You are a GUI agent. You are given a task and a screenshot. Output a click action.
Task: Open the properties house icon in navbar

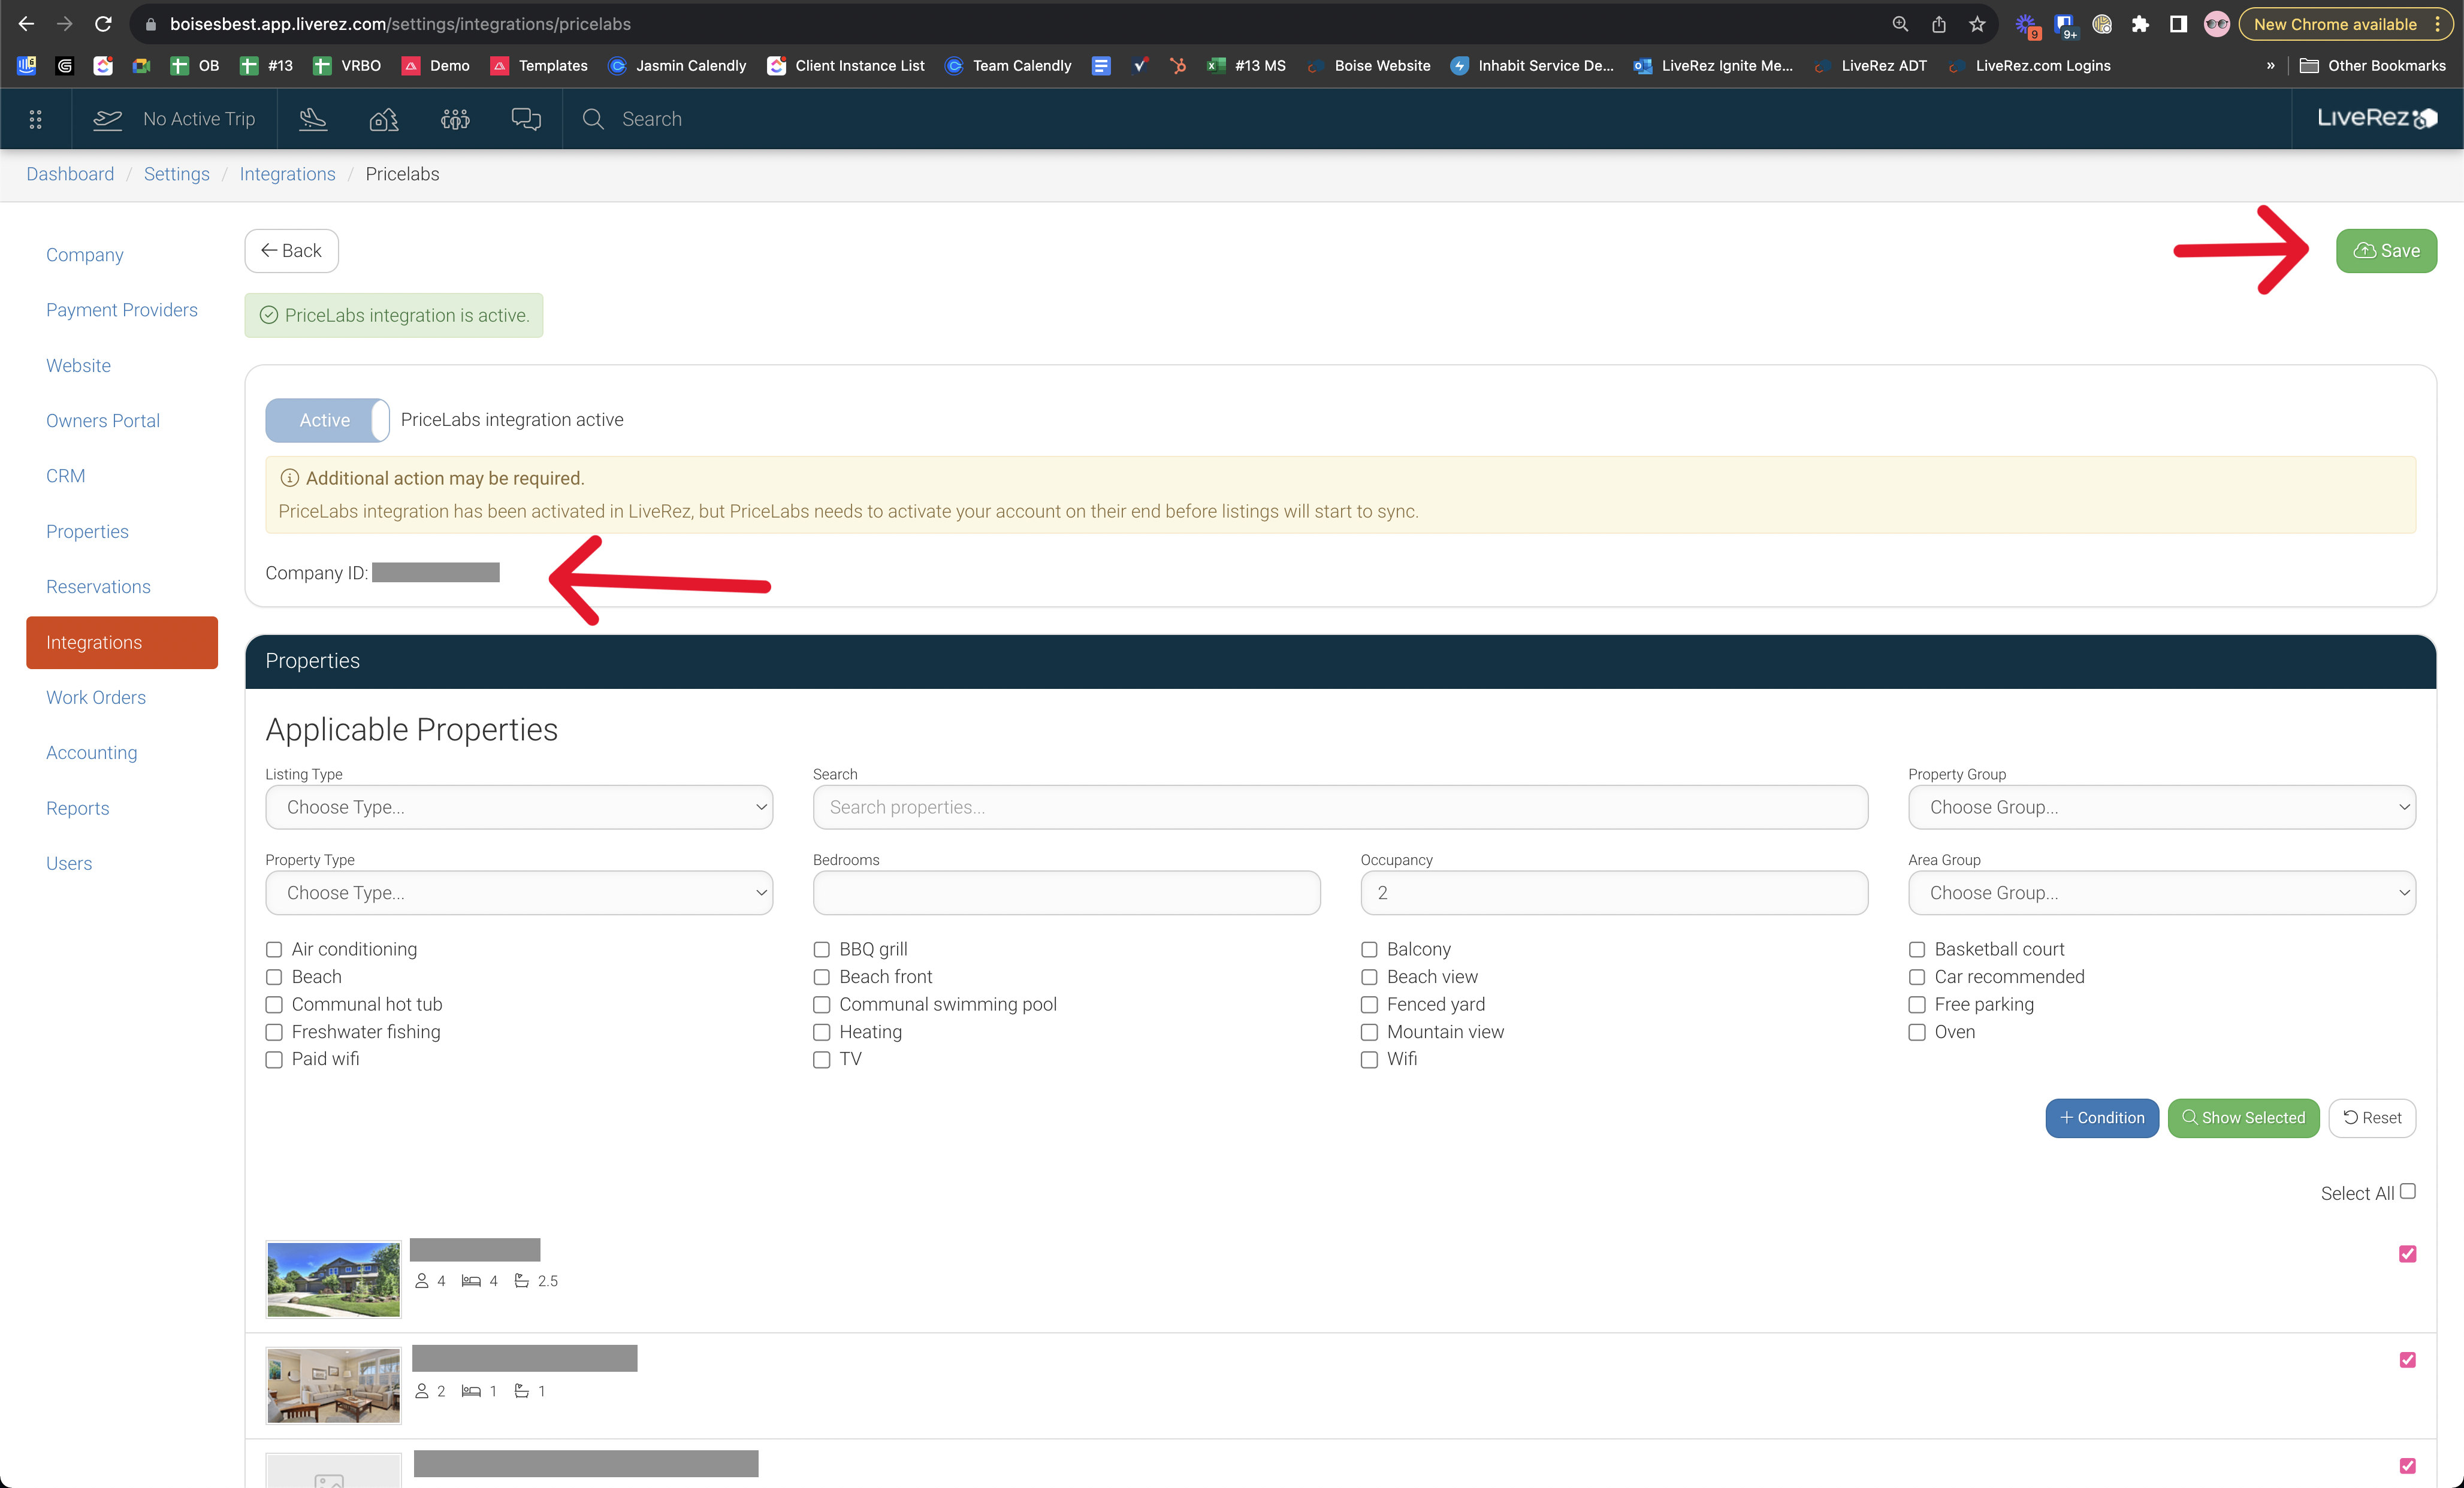(x=384, y=119)
